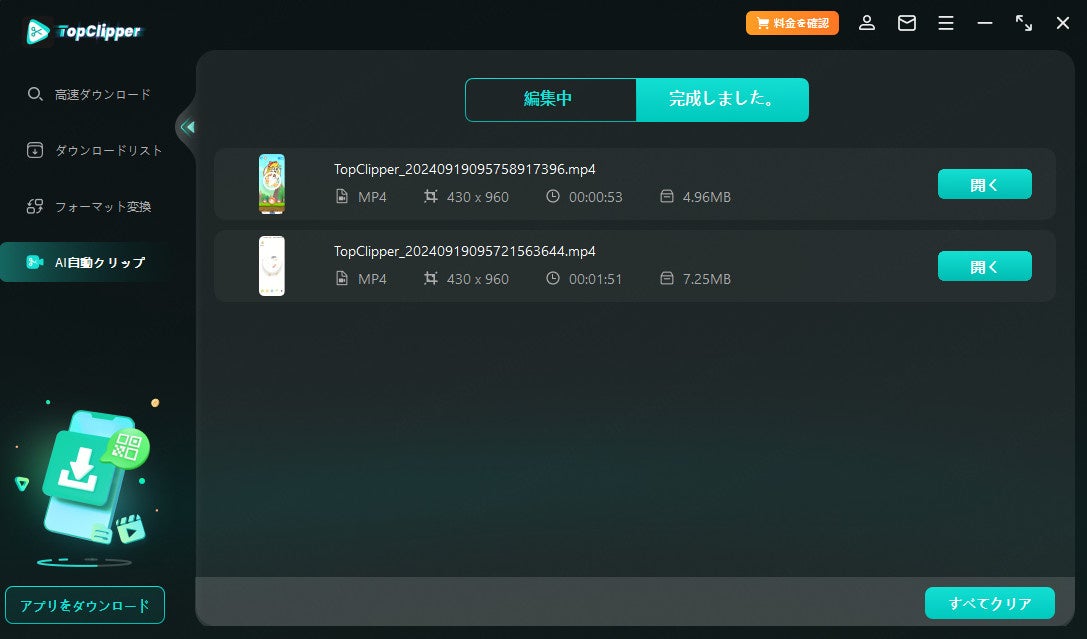
Task: Click すべてクリア button
Action: [x=990, y=603]
